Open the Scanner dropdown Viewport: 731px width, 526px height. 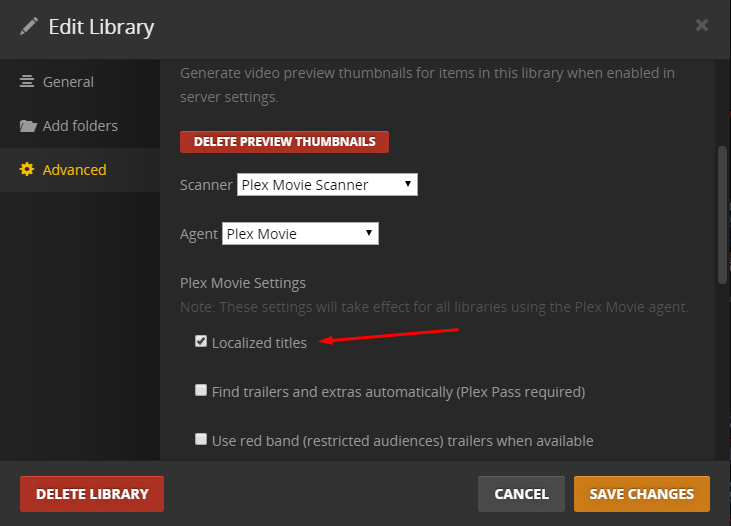(x=327, y=185)
